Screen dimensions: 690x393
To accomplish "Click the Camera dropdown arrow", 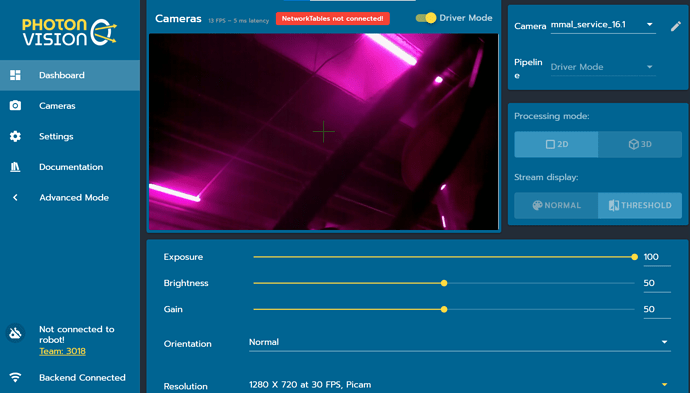I will (650, 25).
